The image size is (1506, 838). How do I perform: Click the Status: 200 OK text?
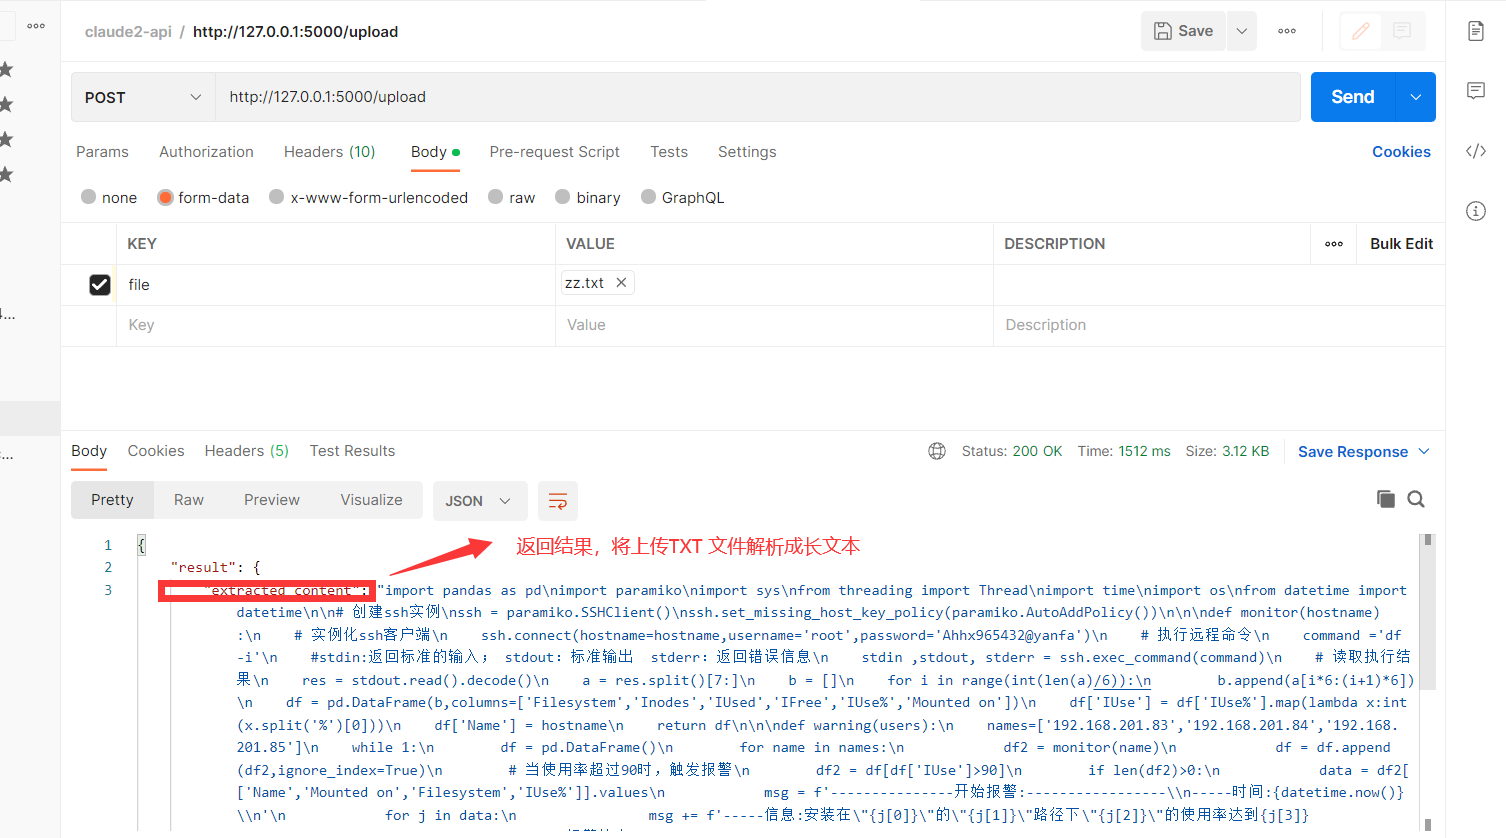pyautogui.click(x=1012, y=451)
